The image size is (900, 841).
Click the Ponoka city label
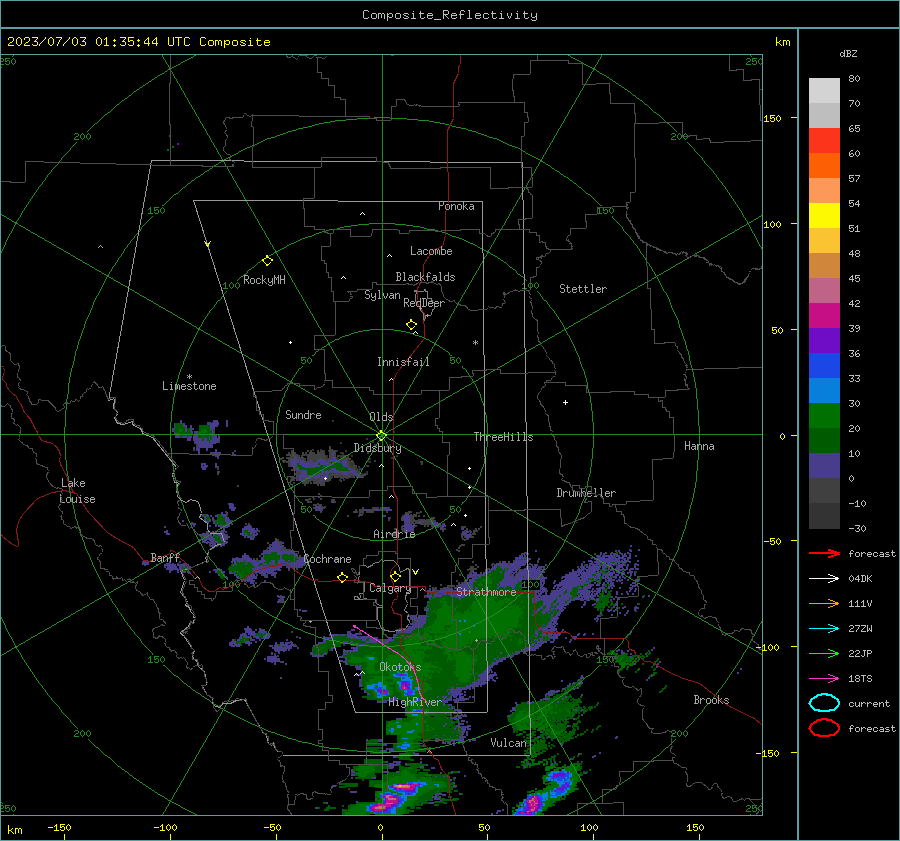point(456,206)
